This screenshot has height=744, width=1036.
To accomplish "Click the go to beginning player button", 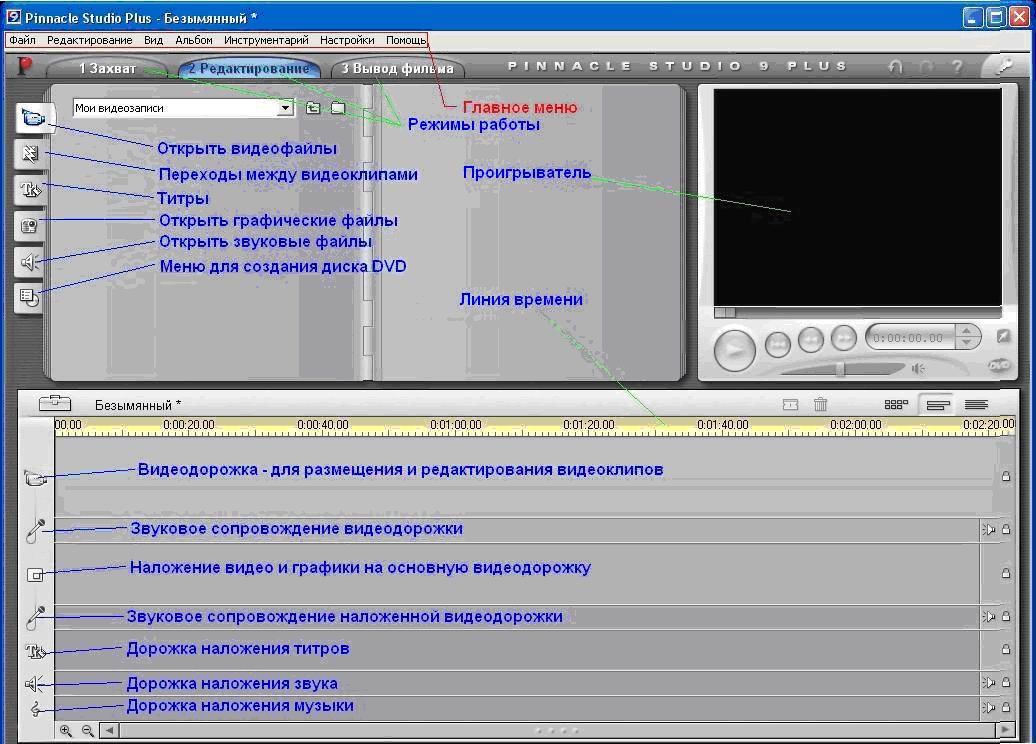I will point(778,344).
